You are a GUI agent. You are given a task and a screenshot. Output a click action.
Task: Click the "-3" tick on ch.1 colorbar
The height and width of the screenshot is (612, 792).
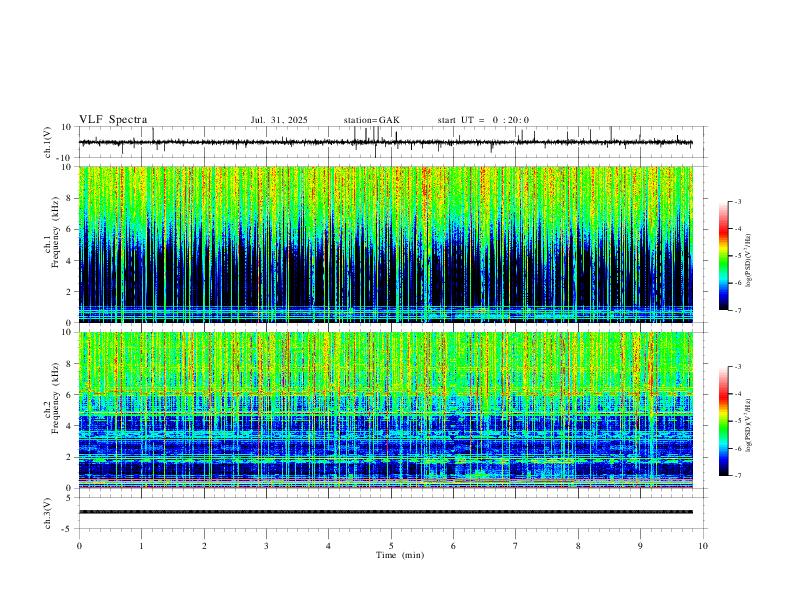[x=738, y=201]
